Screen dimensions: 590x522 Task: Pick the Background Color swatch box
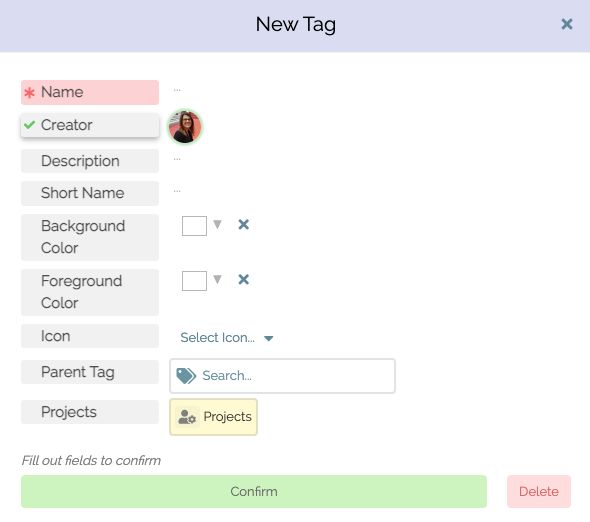[194, 226]
